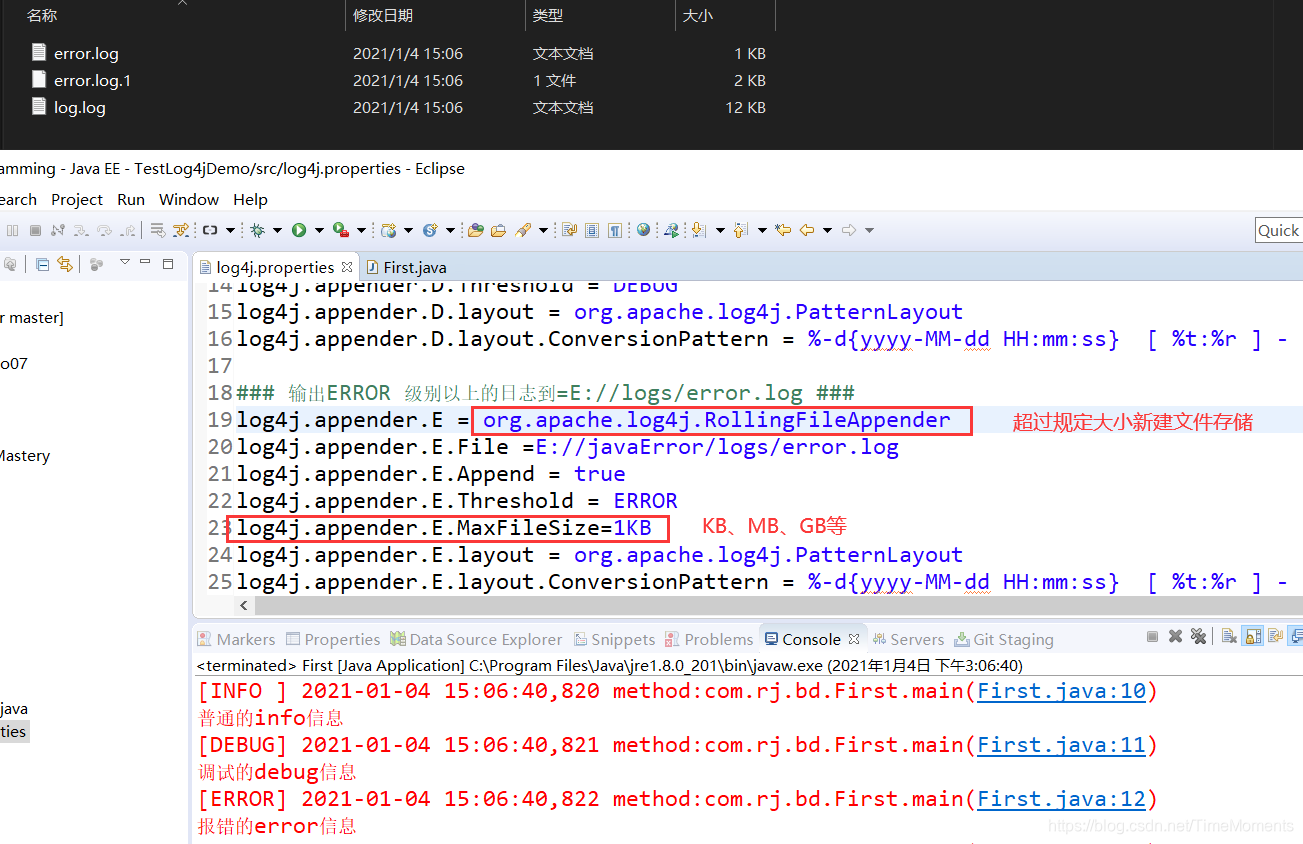This screenshot has height=844, width=1303.
Task: Start debugging with the bug icon
Action: coord(257,230)
